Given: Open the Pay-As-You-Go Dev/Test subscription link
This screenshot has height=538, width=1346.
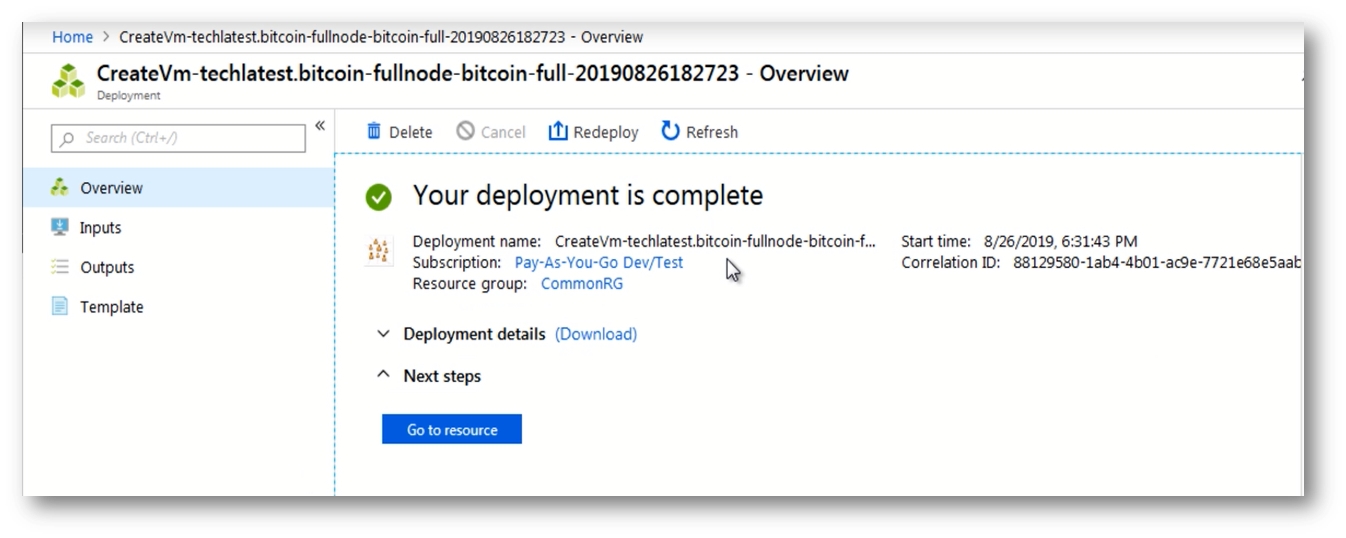Looking at the screenshot, I should 599,262.
